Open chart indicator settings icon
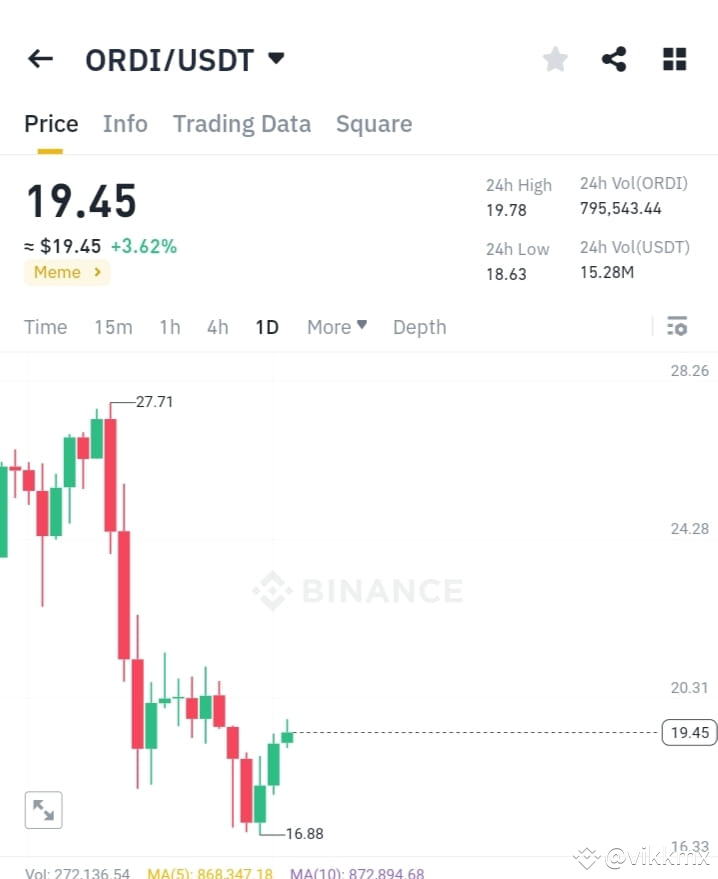Screen dimensions: 718x879 (x=677, y=326)
